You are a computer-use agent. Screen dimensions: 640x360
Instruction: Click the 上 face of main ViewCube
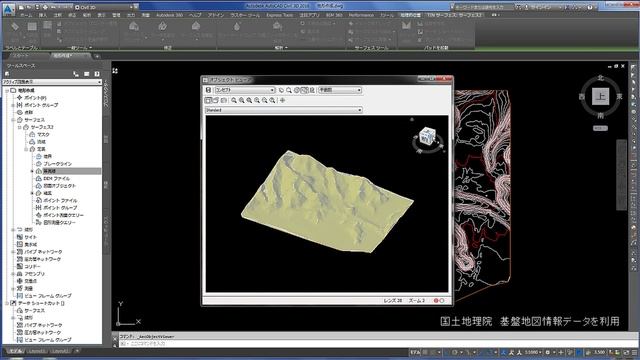click(600, 96)
